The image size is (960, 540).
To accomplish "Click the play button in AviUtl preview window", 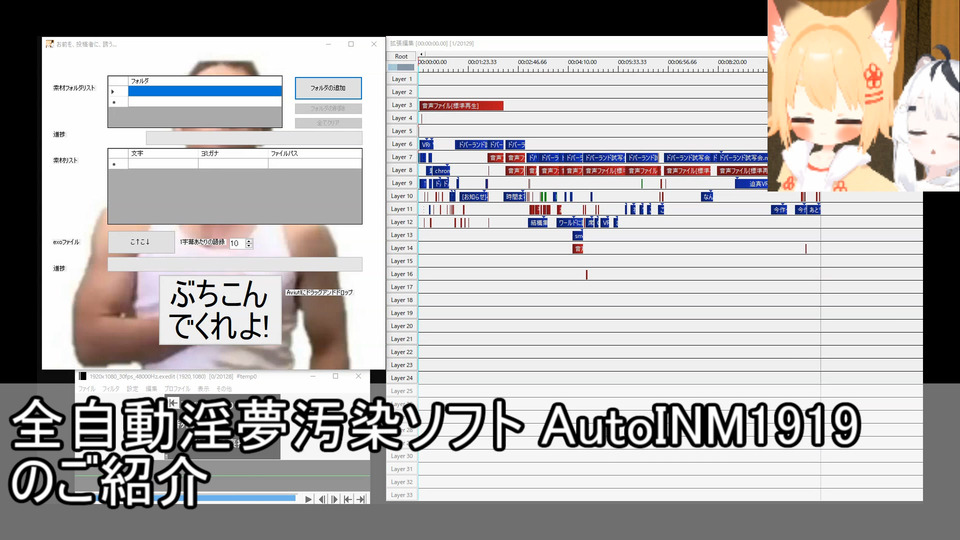I will coord(309,500).
